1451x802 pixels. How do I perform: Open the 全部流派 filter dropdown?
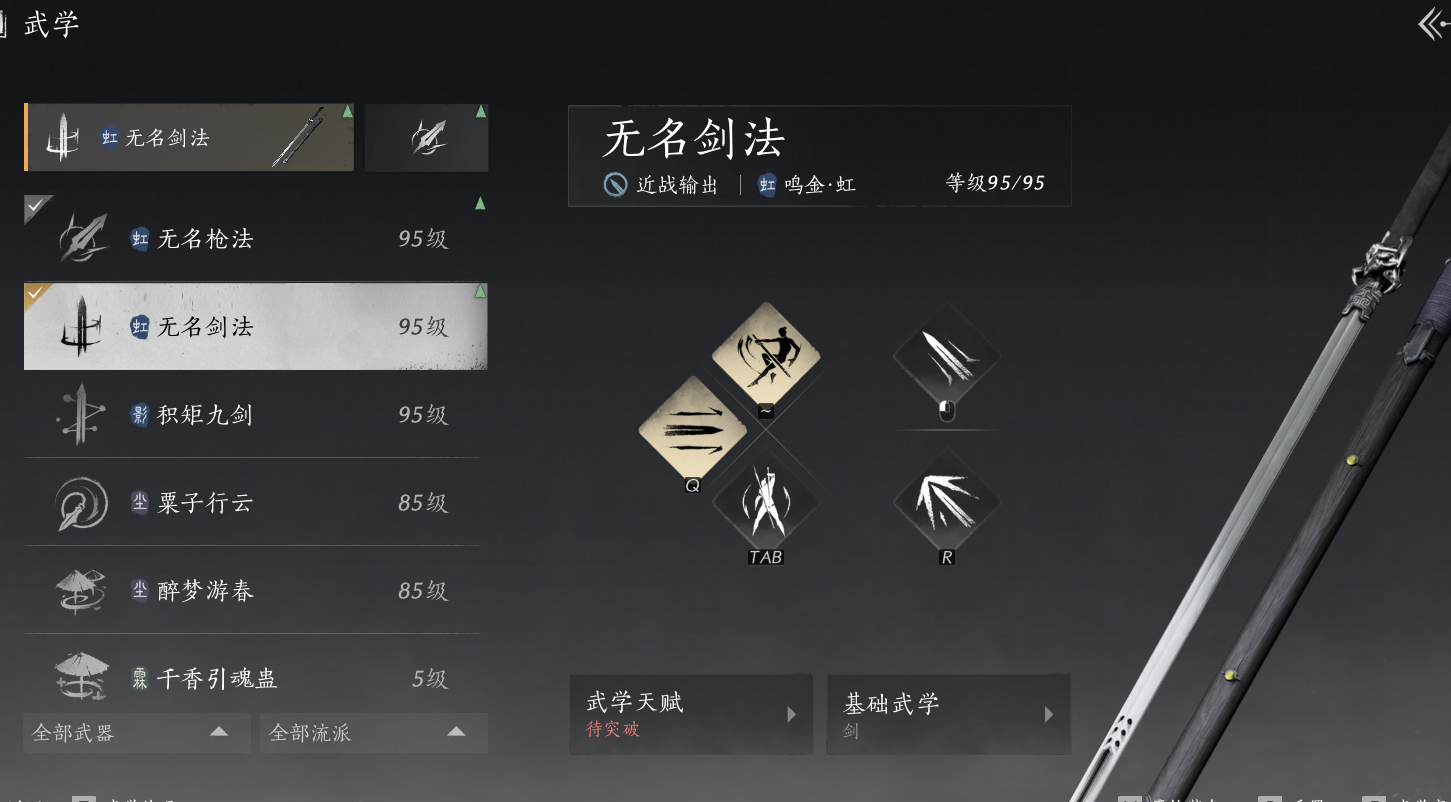point(374,733)
